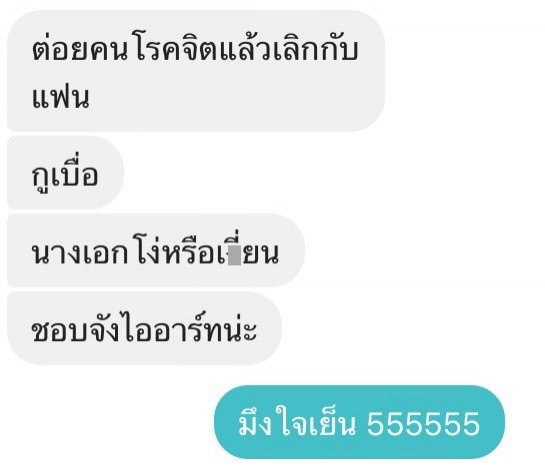The height and width of the screenshot is (467, 545).
Task: Select the teal reply bubble มึงใจเย็น 555555
Action: tap(359, 422)
